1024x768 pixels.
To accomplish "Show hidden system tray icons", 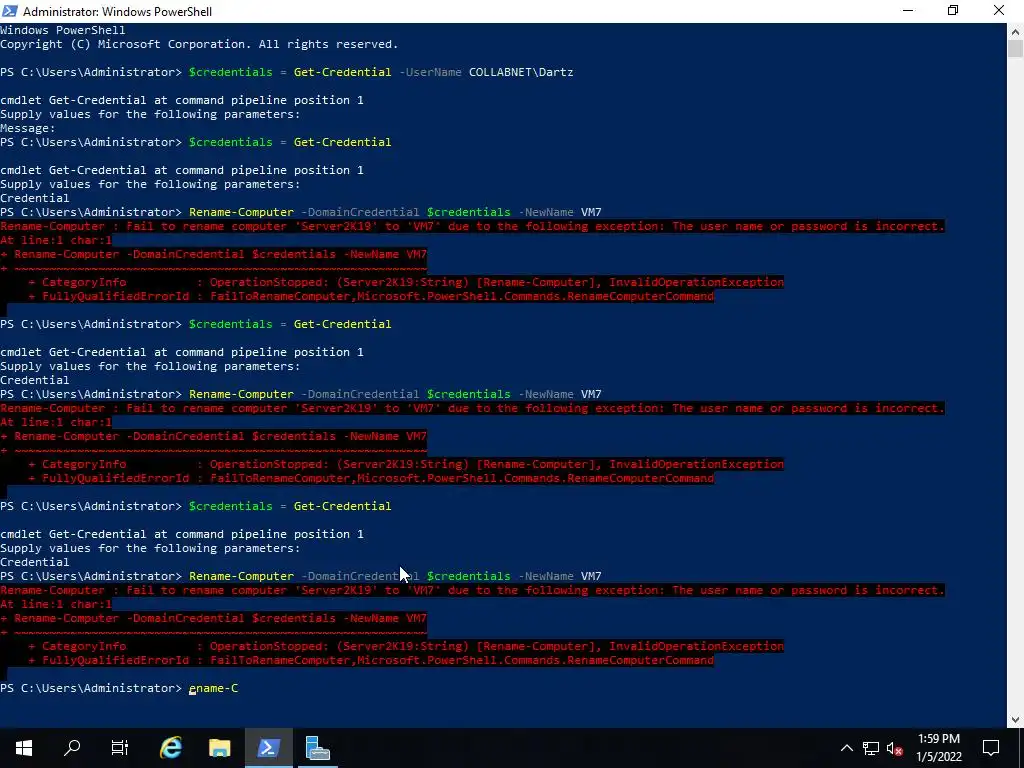I will (x=846, y=748).
